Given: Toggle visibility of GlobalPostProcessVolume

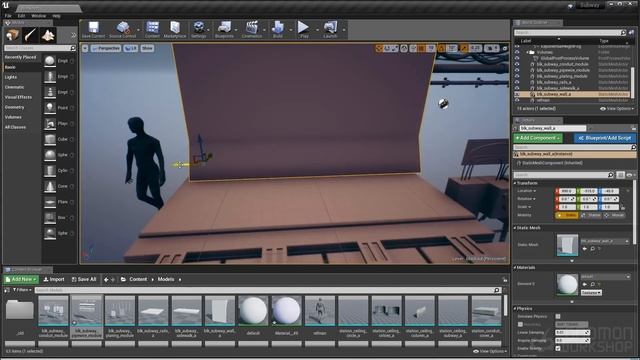Looking at the screenshot, I should pos(517,58).
